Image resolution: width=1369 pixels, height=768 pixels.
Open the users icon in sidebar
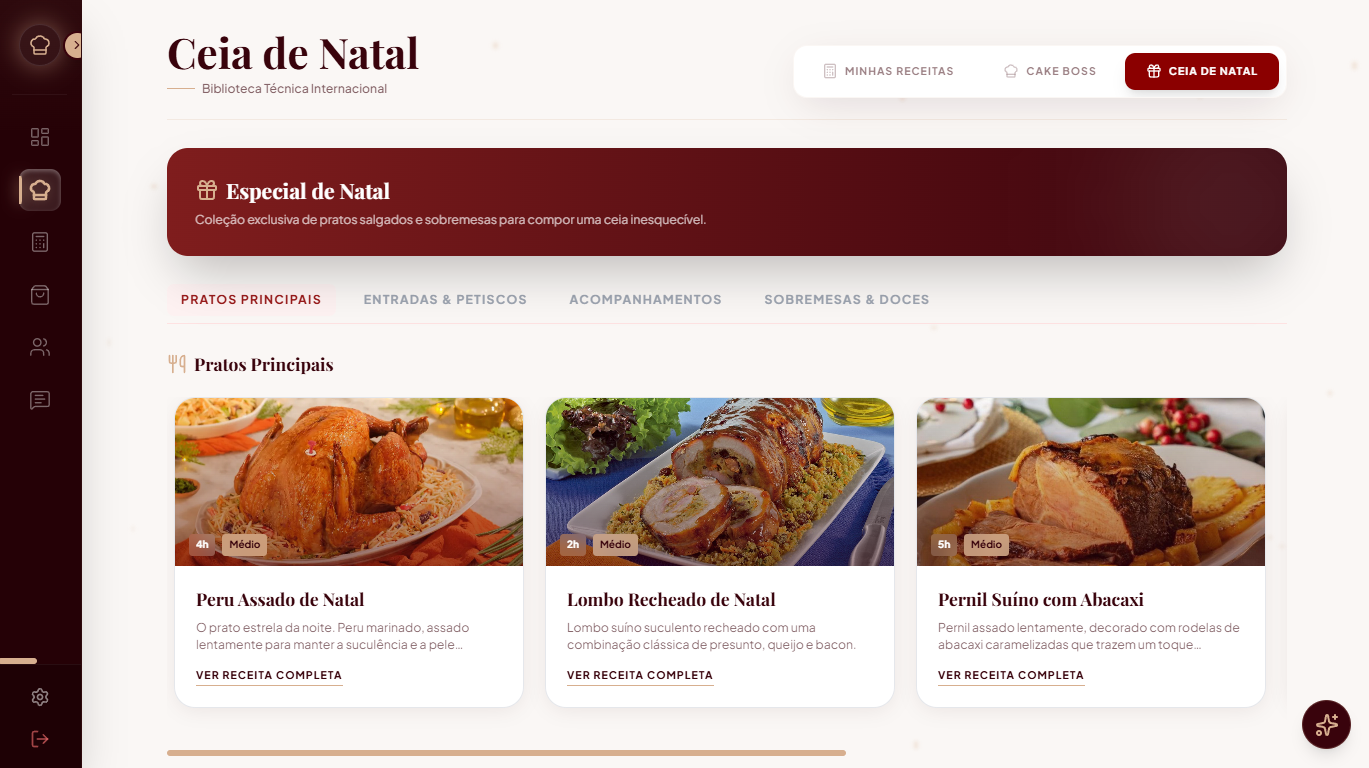(x=40, y=347)
